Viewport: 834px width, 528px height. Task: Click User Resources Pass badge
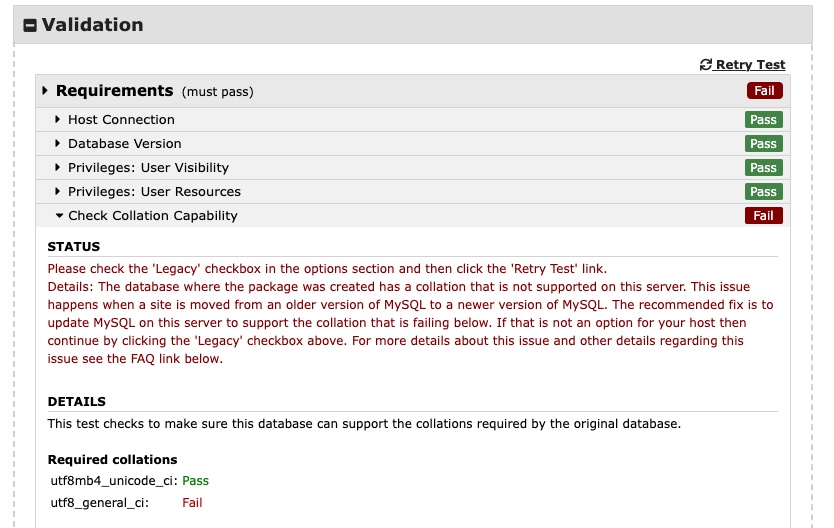pos(763,191)
